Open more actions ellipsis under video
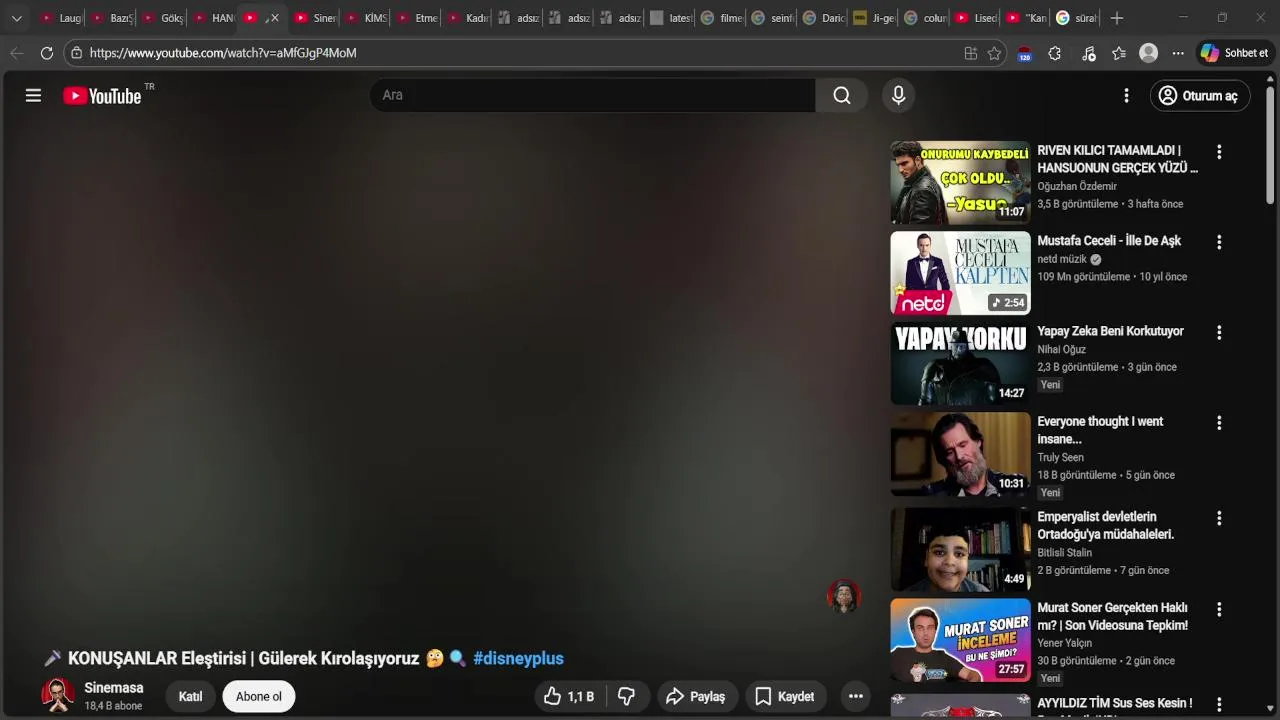Viewport: 1280px width, 720px height. pyautogui.click(x=855, y=696)
